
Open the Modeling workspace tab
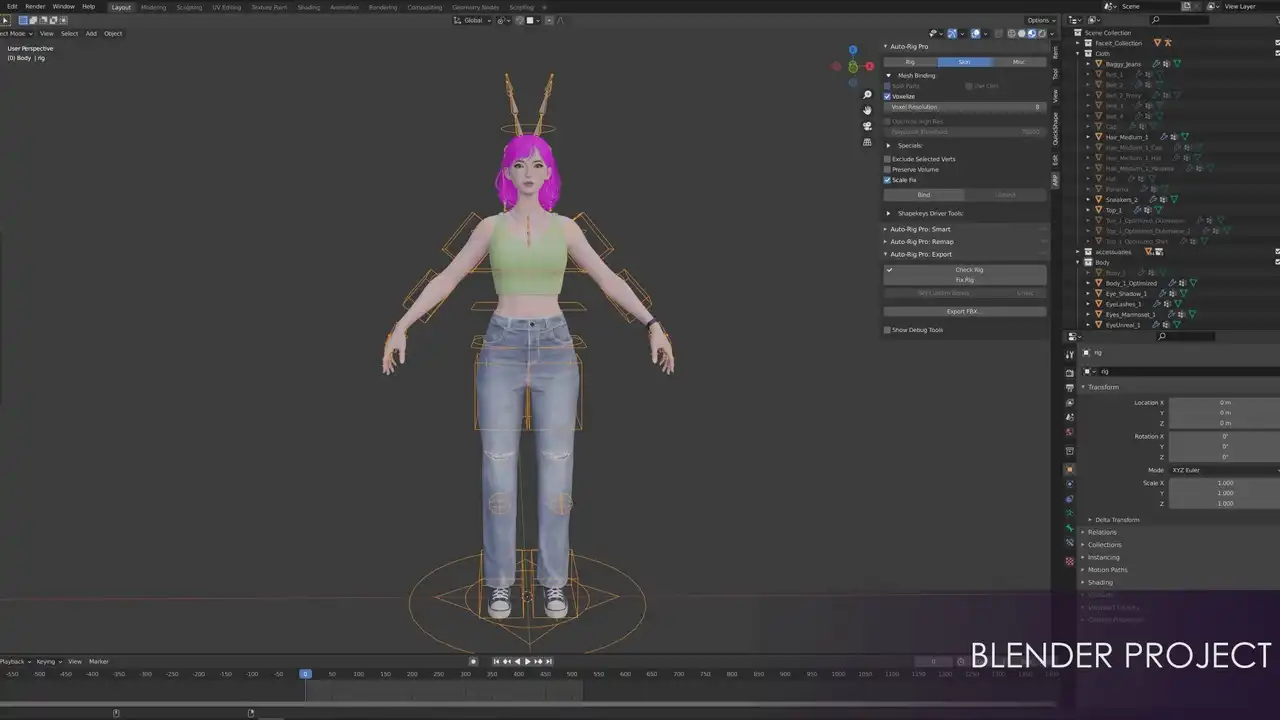tap(153, 7)
